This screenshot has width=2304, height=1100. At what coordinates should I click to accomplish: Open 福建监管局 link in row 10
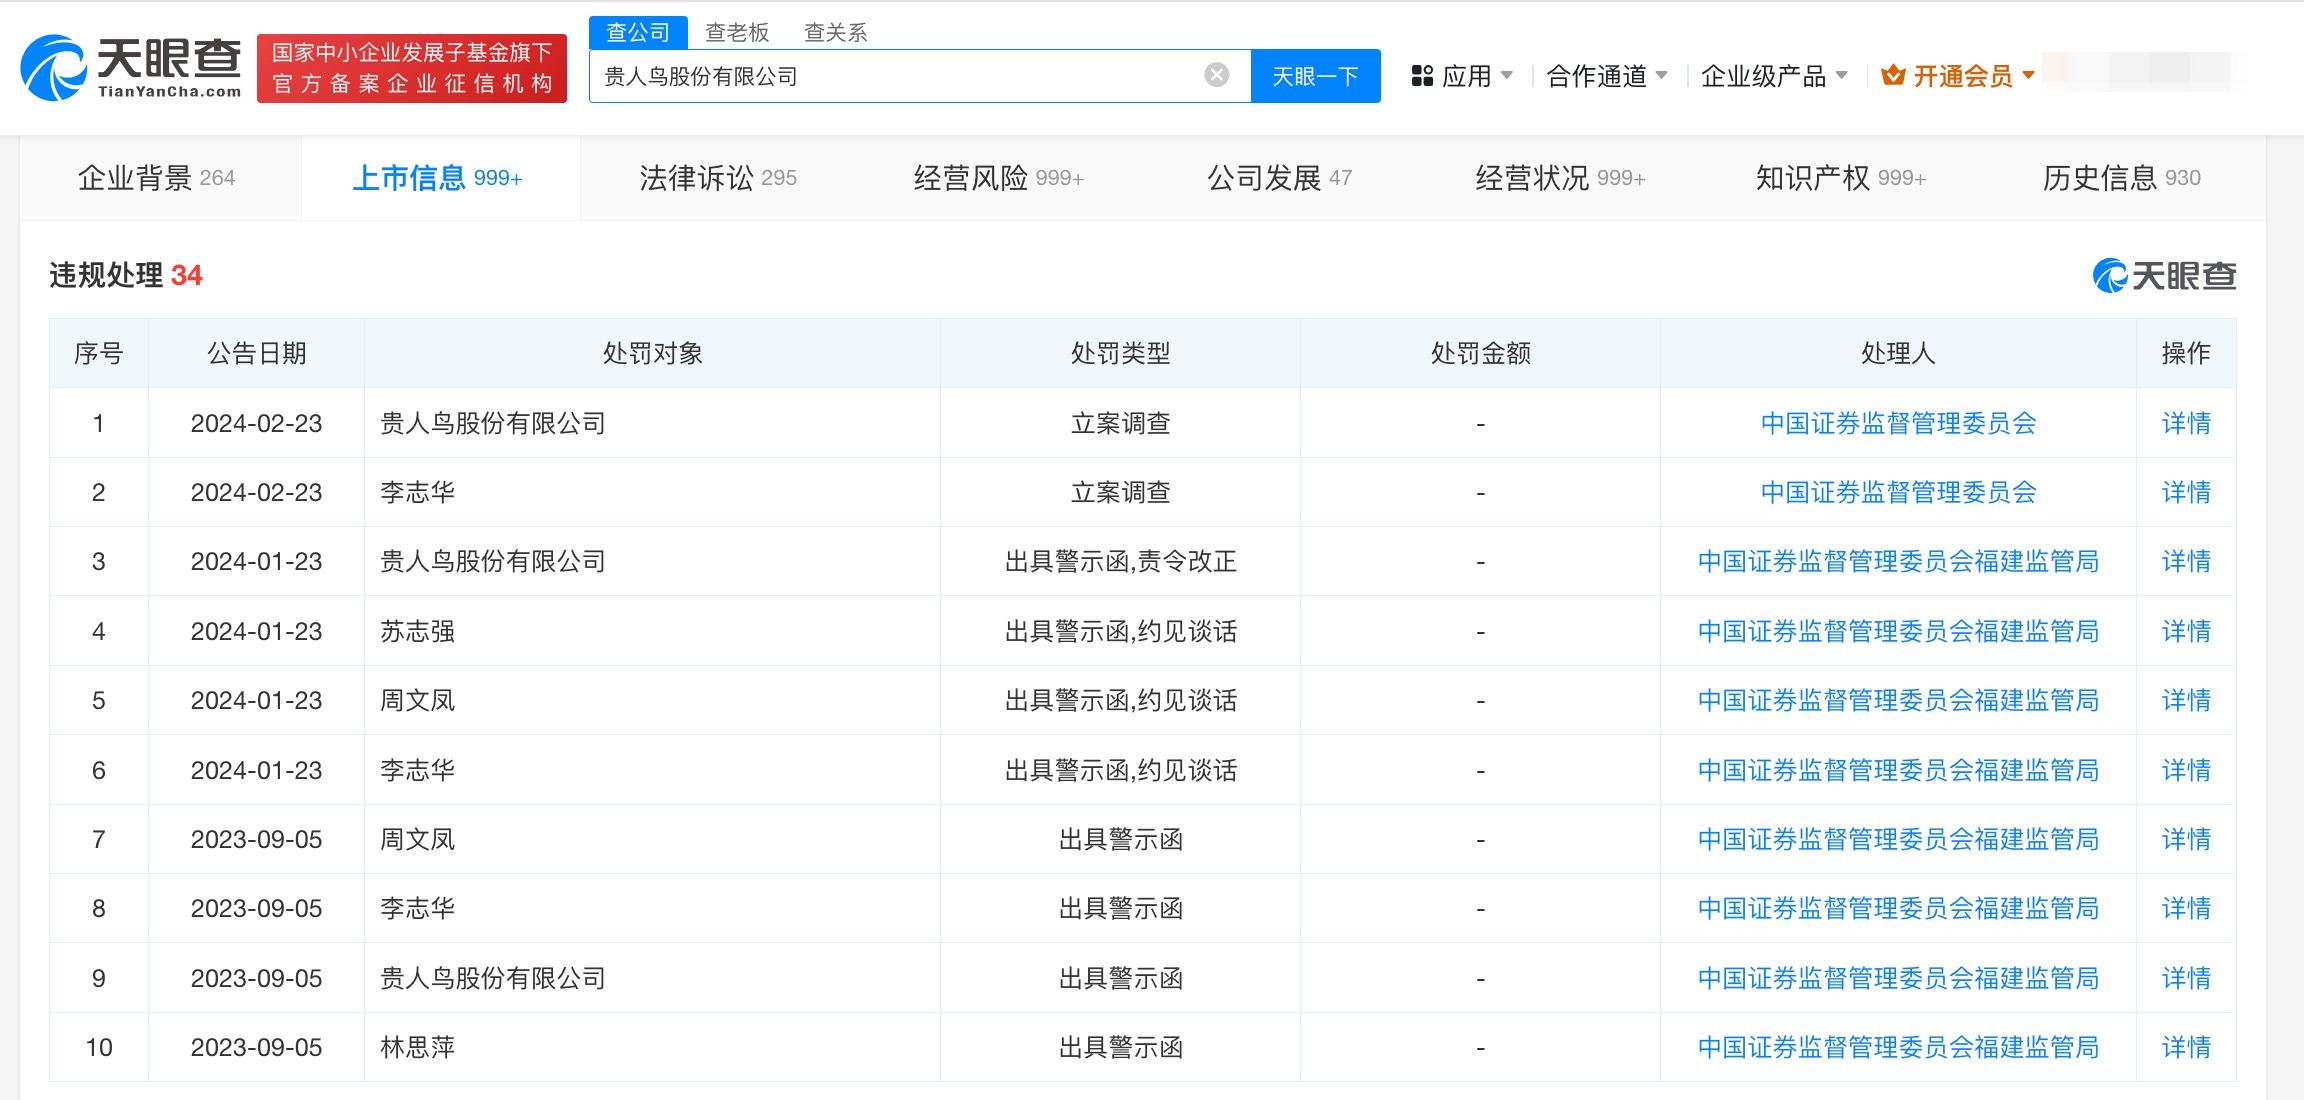coord(1898,1047)
